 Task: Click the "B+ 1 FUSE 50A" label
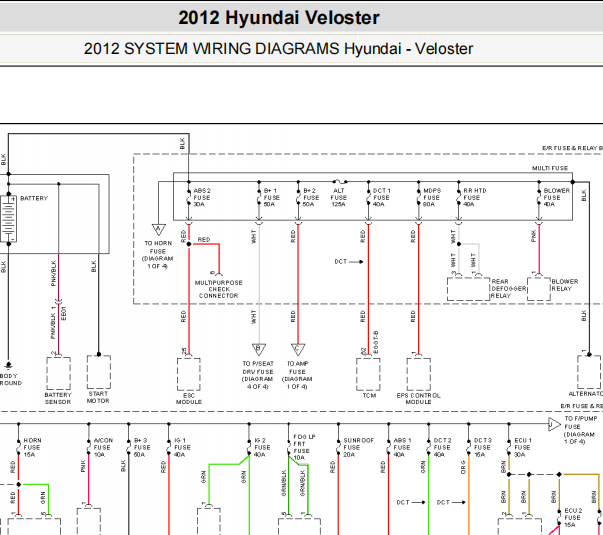272,197
